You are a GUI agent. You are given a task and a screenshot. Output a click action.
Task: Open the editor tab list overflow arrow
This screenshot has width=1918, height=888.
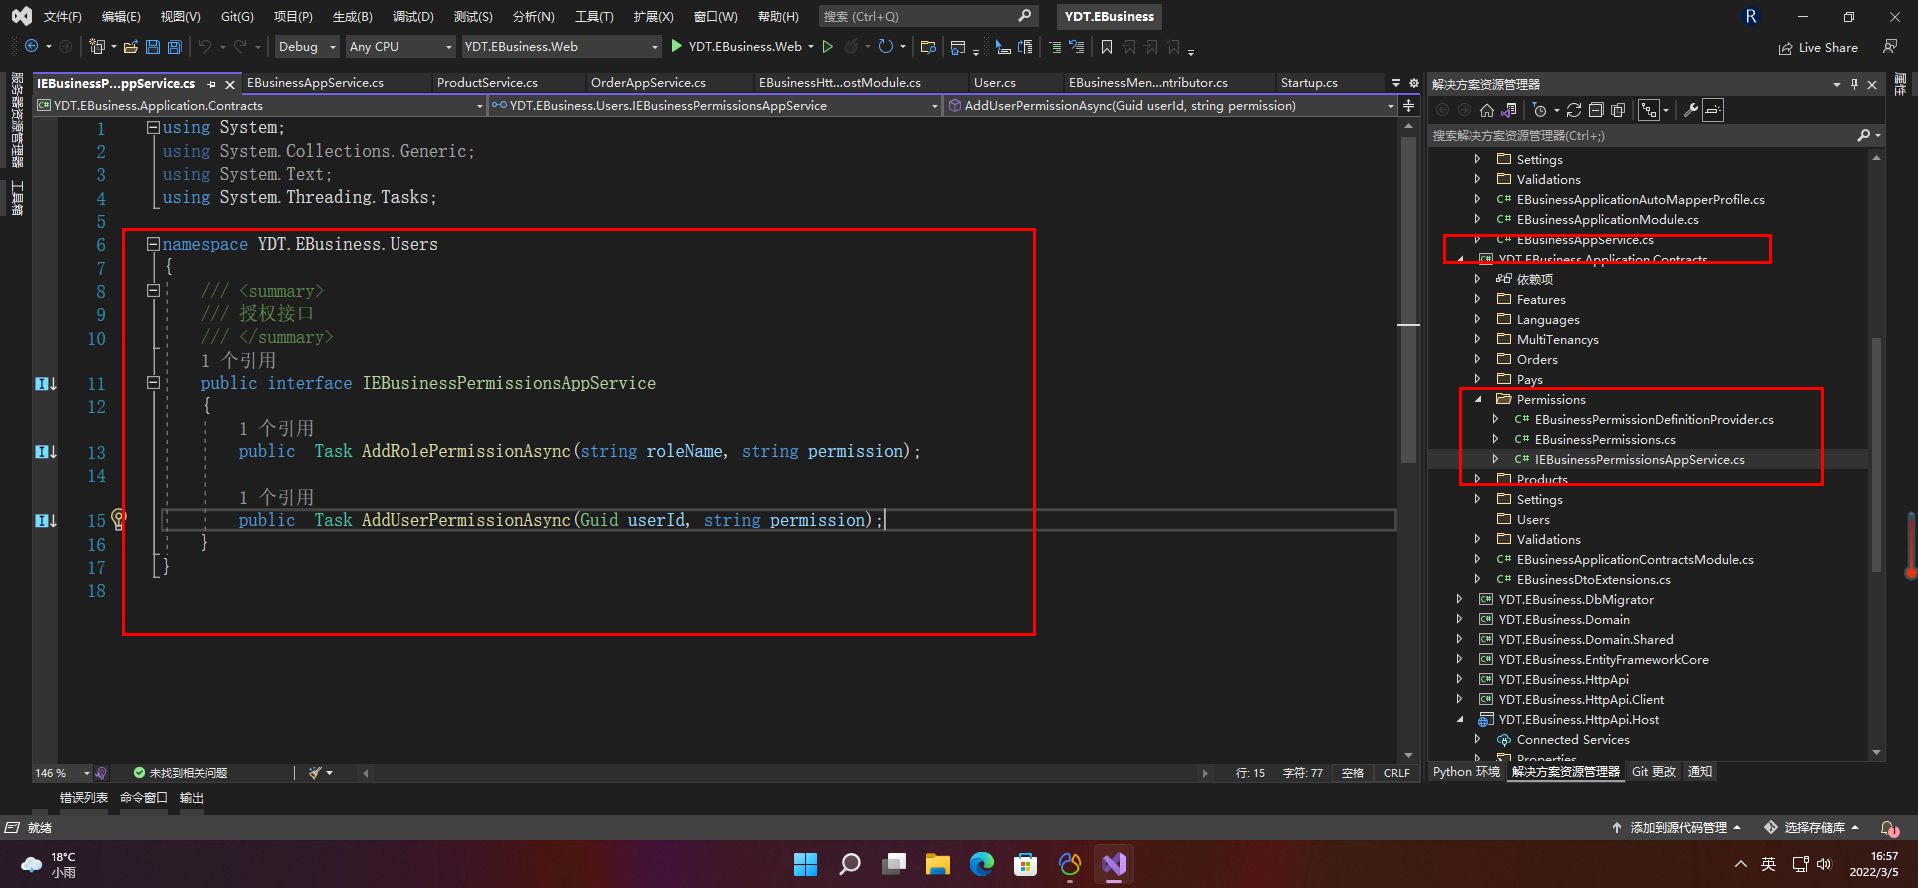tap(1396, 83)
